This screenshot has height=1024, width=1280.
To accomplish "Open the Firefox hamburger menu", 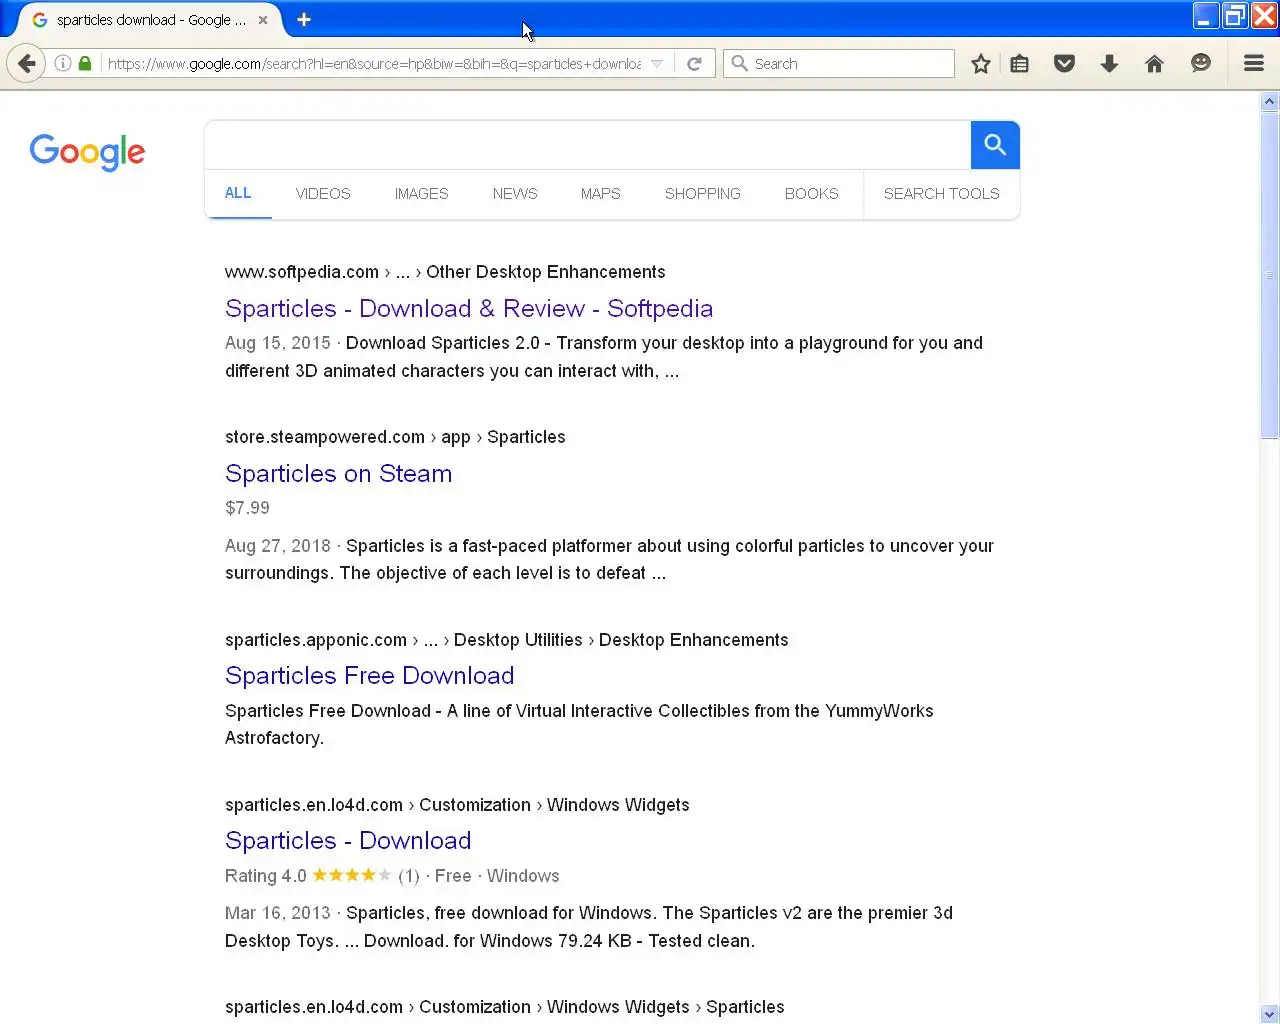I will click(x=1254, y=63).
